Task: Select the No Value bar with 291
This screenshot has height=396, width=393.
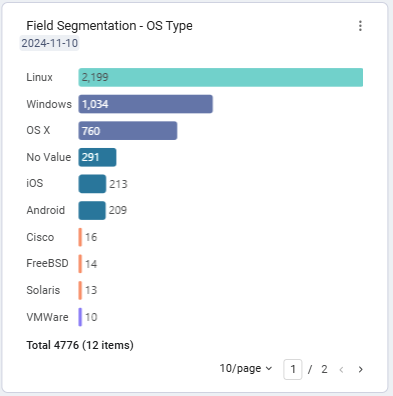Action: 97,157
